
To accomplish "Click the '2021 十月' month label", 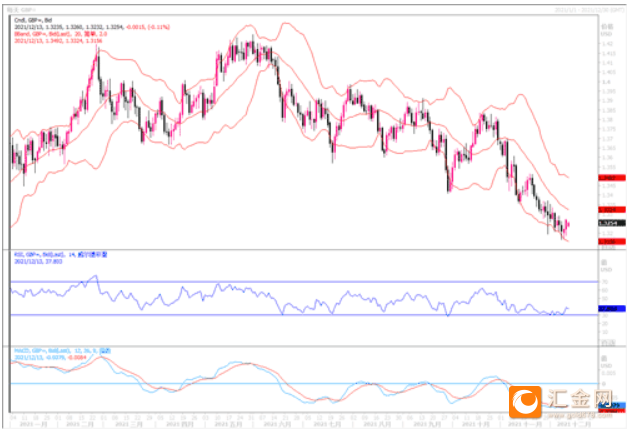I will 476,424.
